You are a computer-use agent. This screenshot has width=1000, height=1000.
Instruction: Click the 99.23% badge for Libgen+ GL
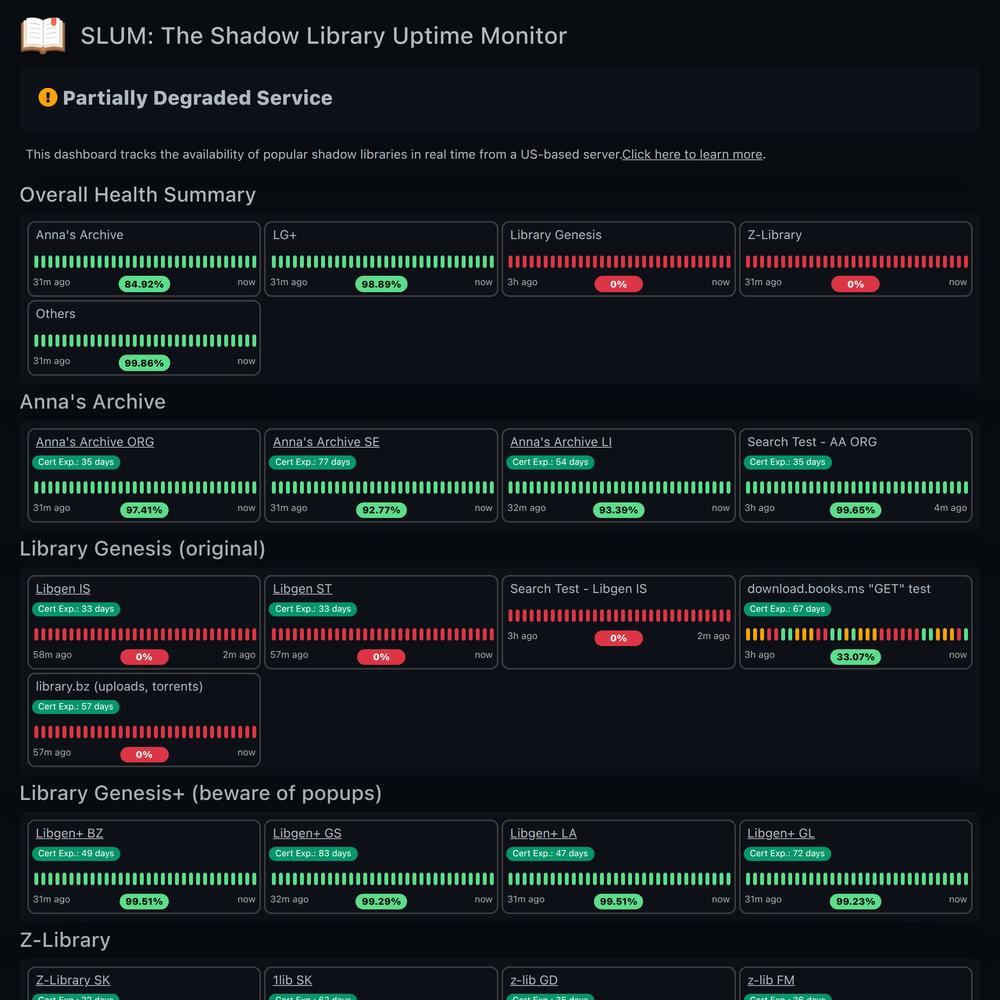[x=855, y=902]
